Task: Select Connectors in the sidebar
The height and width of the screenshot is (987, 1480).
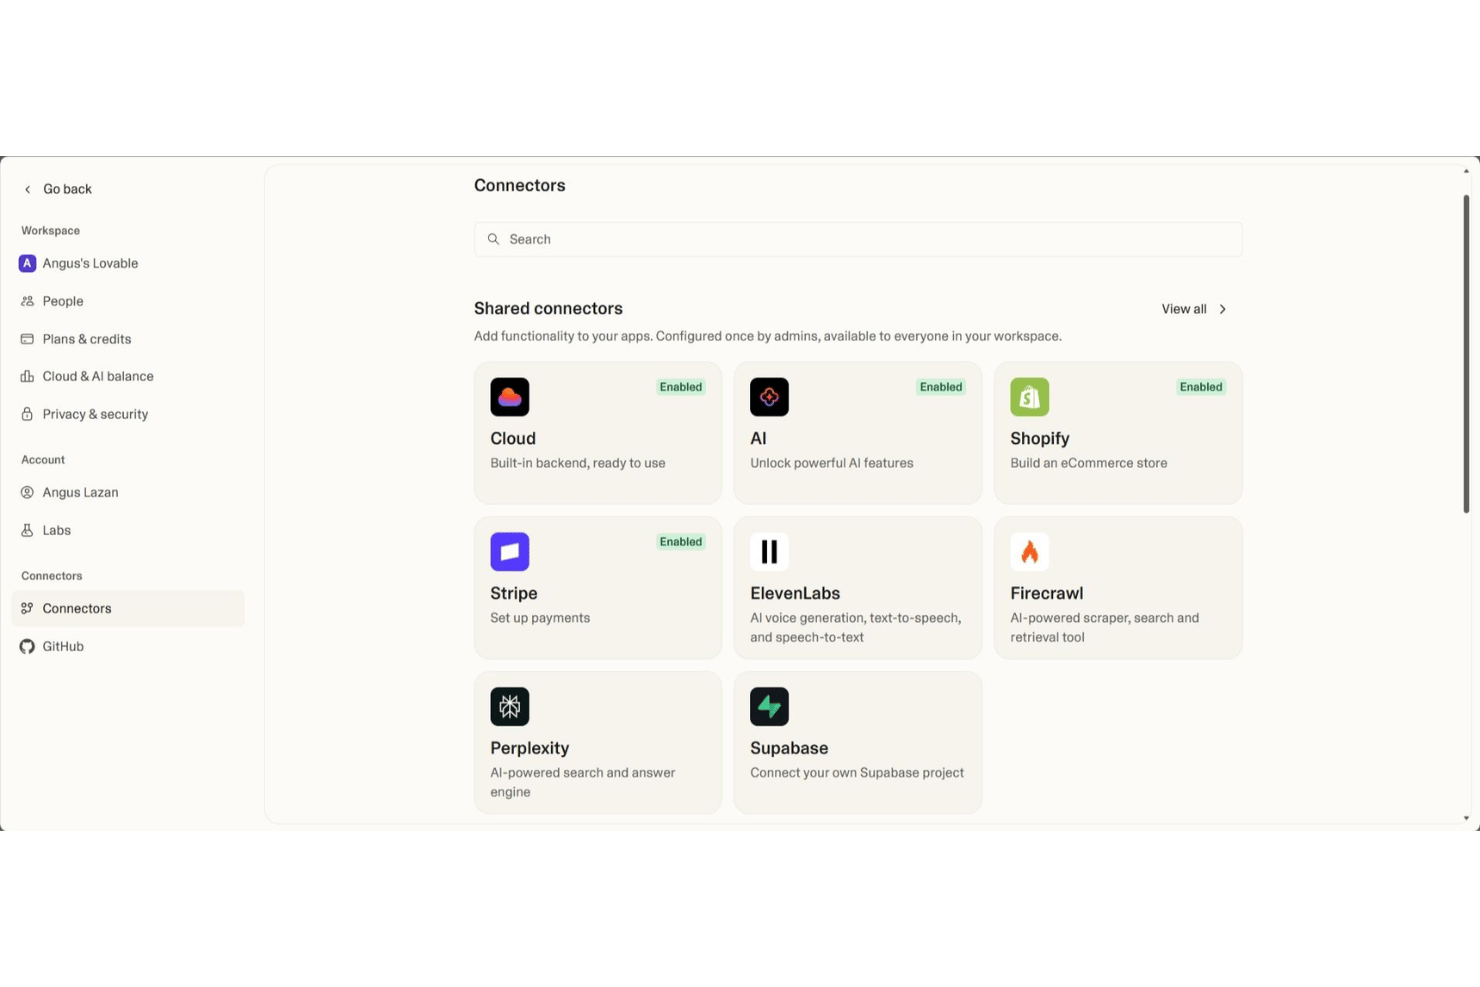Action: (x=128, y=608)
